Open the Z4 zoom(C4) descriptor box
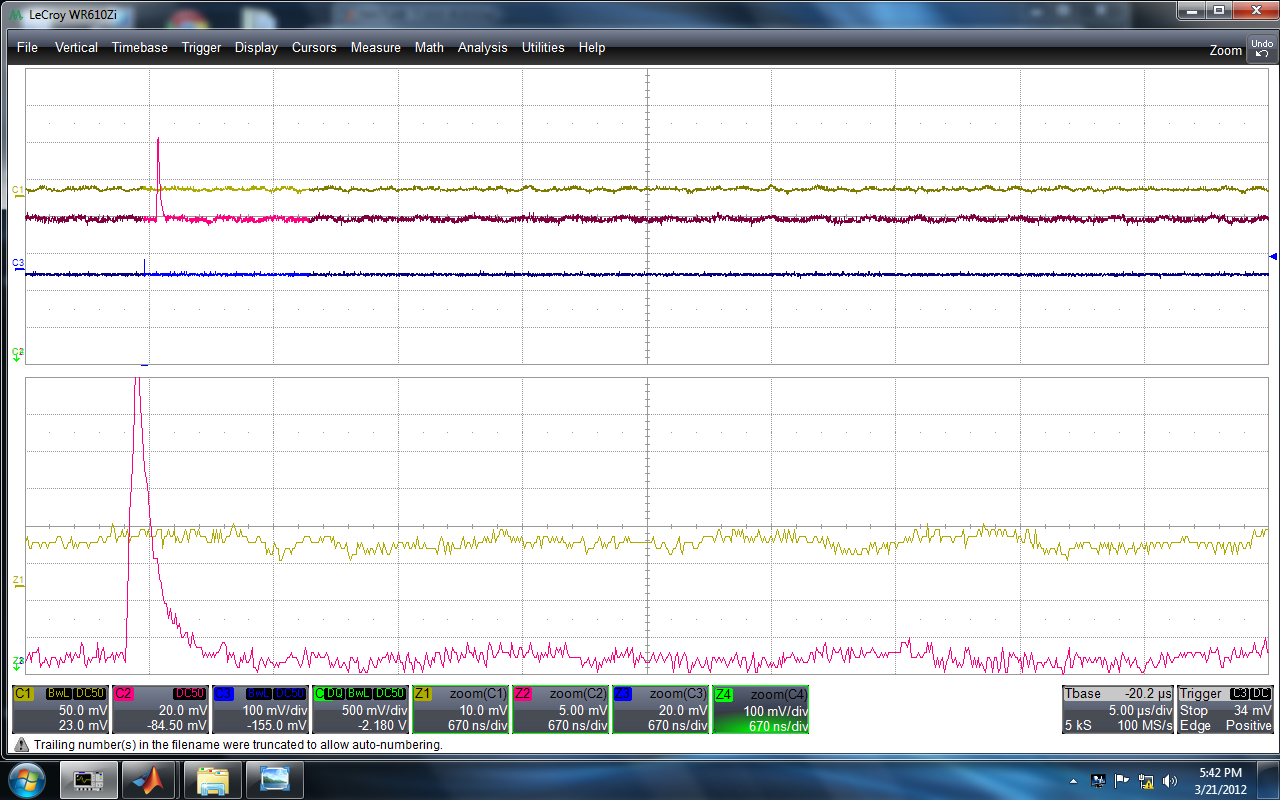The height and width of the screenshot is (800, 1280). coord(760,710)
